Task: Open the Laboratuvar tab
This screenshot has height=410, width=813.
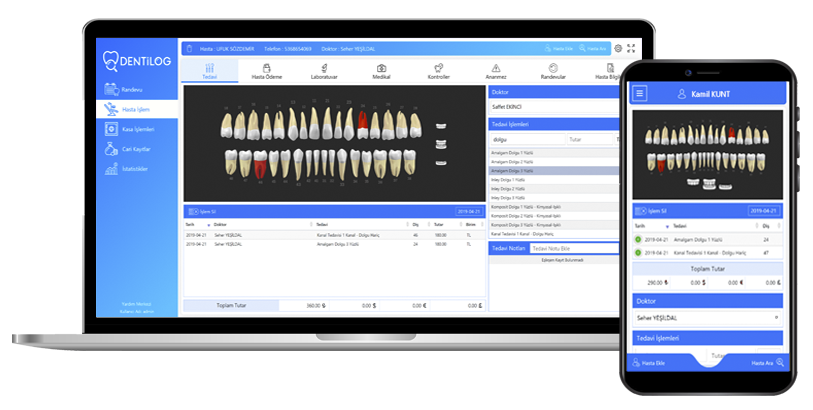Action: pos(324,71)
